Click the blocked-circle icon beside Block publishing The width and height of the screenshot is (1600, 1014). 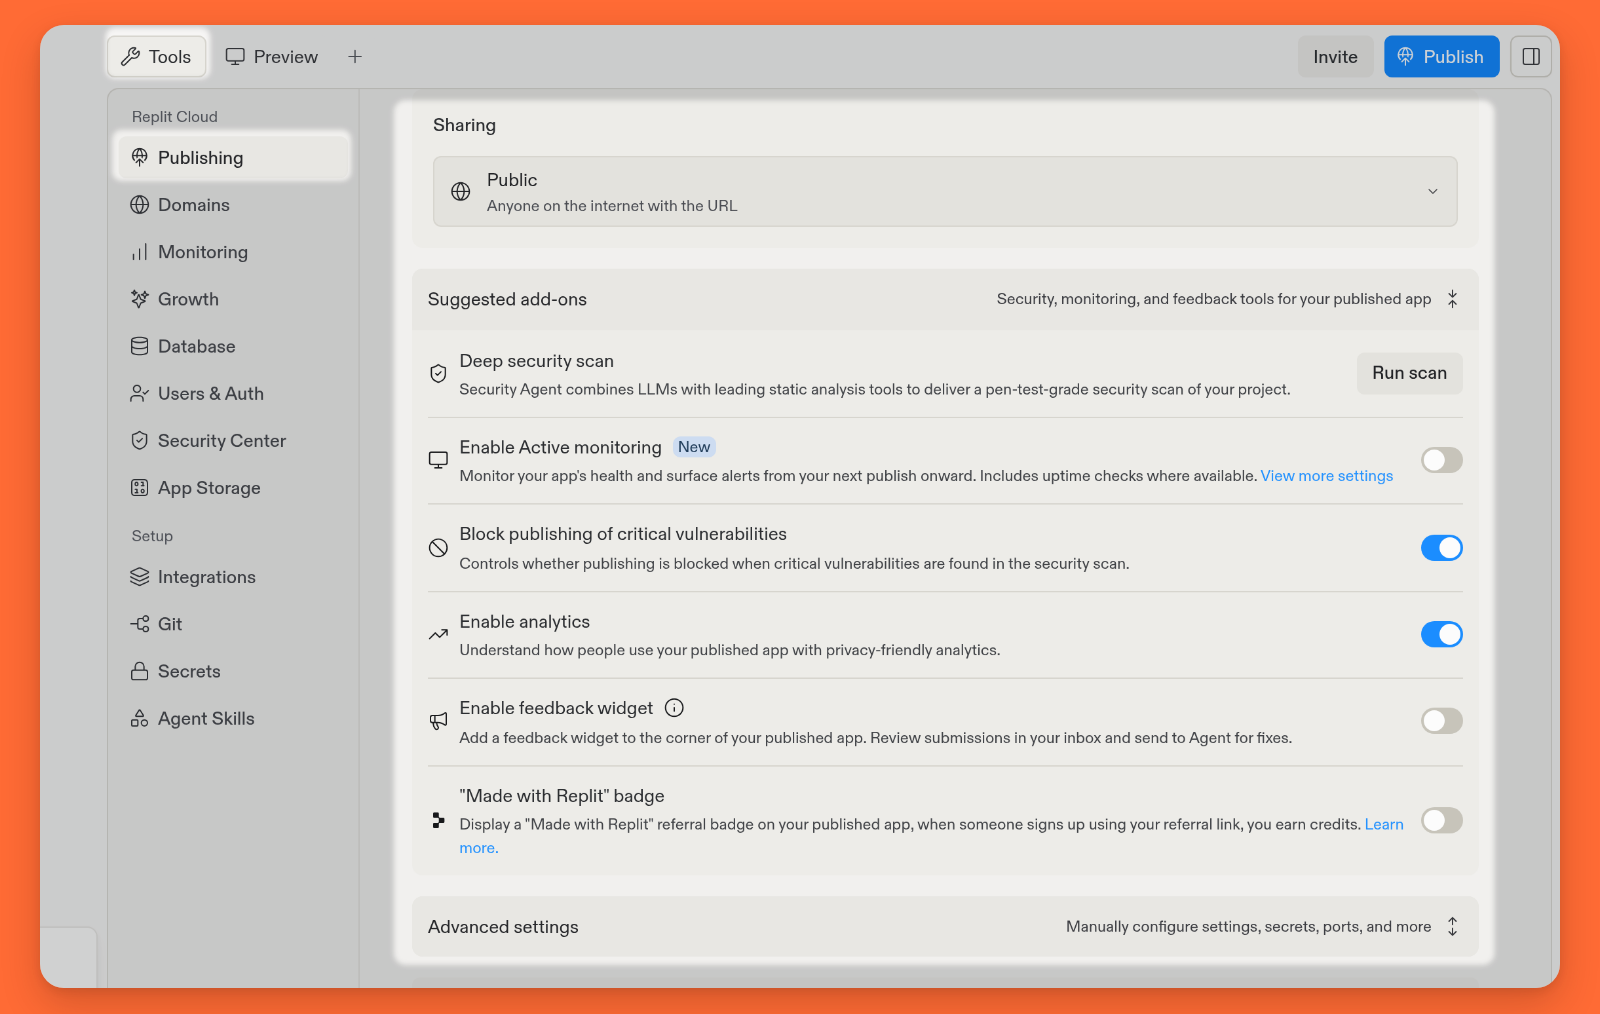pos(438,548)
